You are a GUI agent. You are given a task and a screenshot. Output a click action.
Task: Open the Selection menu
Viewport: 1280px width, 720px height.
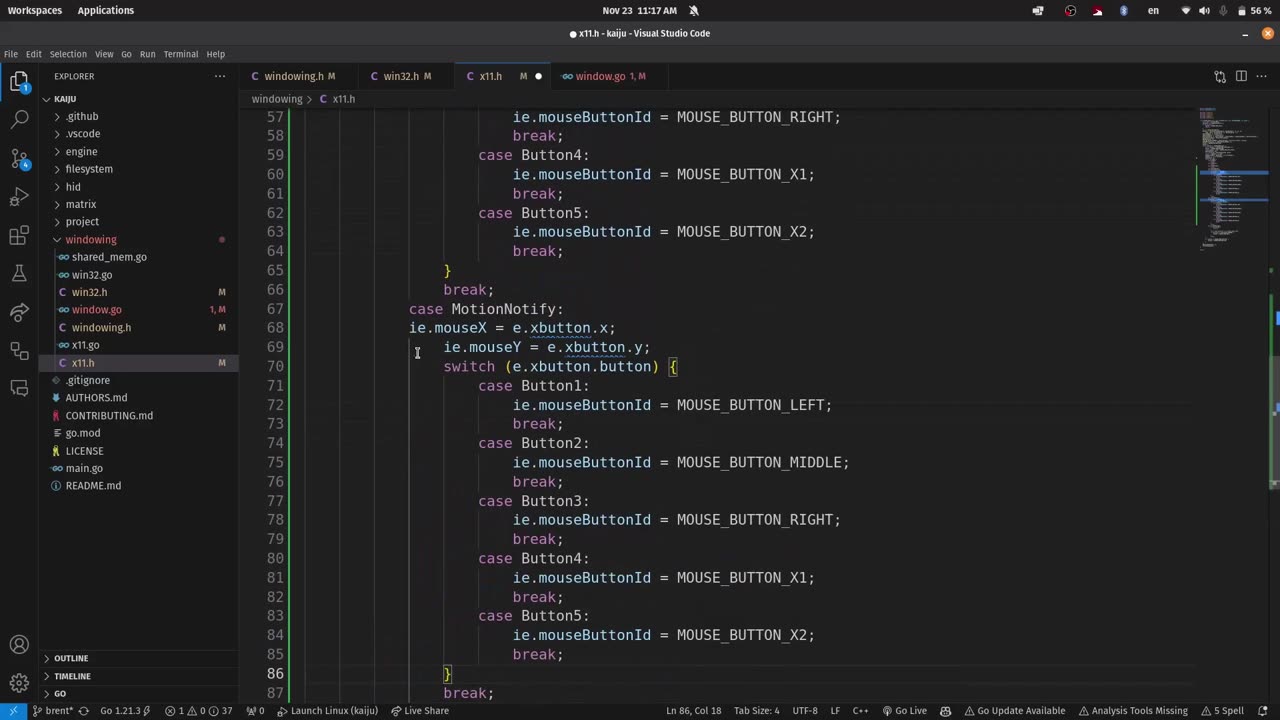point(68,54)
